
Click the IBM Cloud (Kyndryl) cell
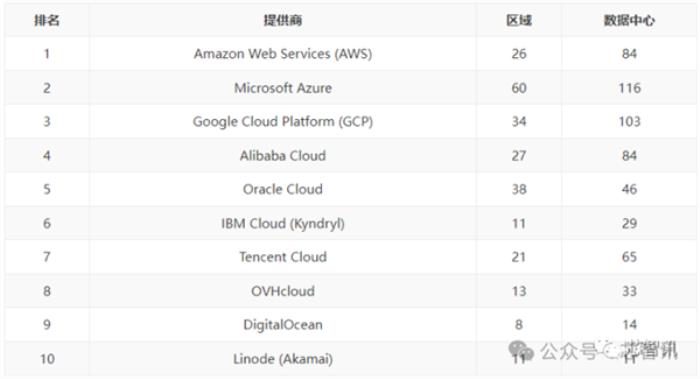tap(283, 223)
